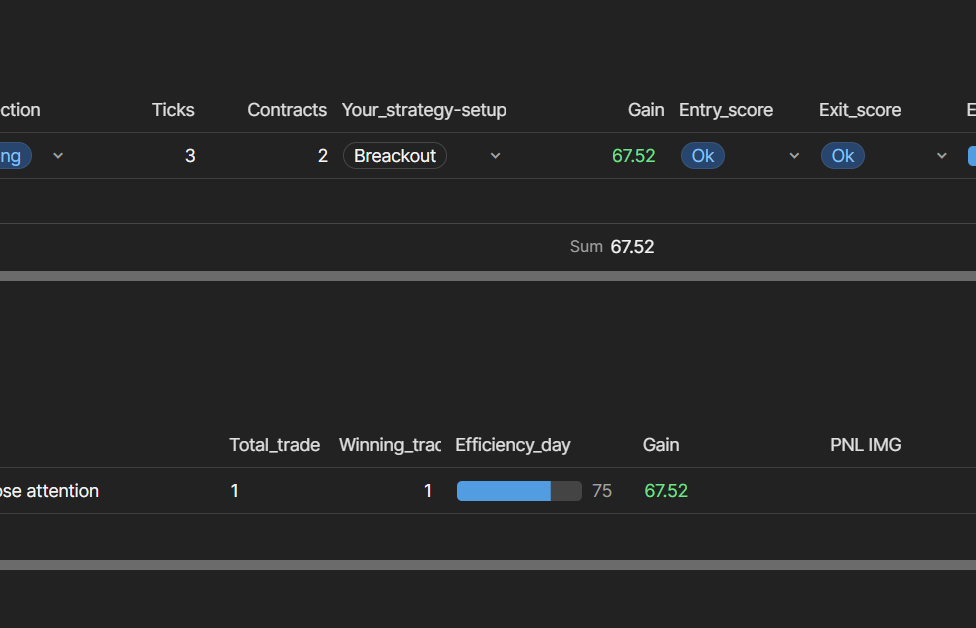Expand the Entry_score Ok dropdown chevron
The width and height of the screenshot is (976, 628).
pyautogui.click(x=794, y=156)
